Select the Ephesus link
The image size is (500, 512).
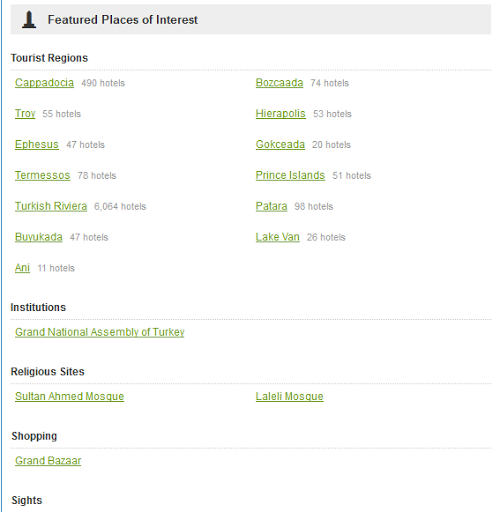37,144
